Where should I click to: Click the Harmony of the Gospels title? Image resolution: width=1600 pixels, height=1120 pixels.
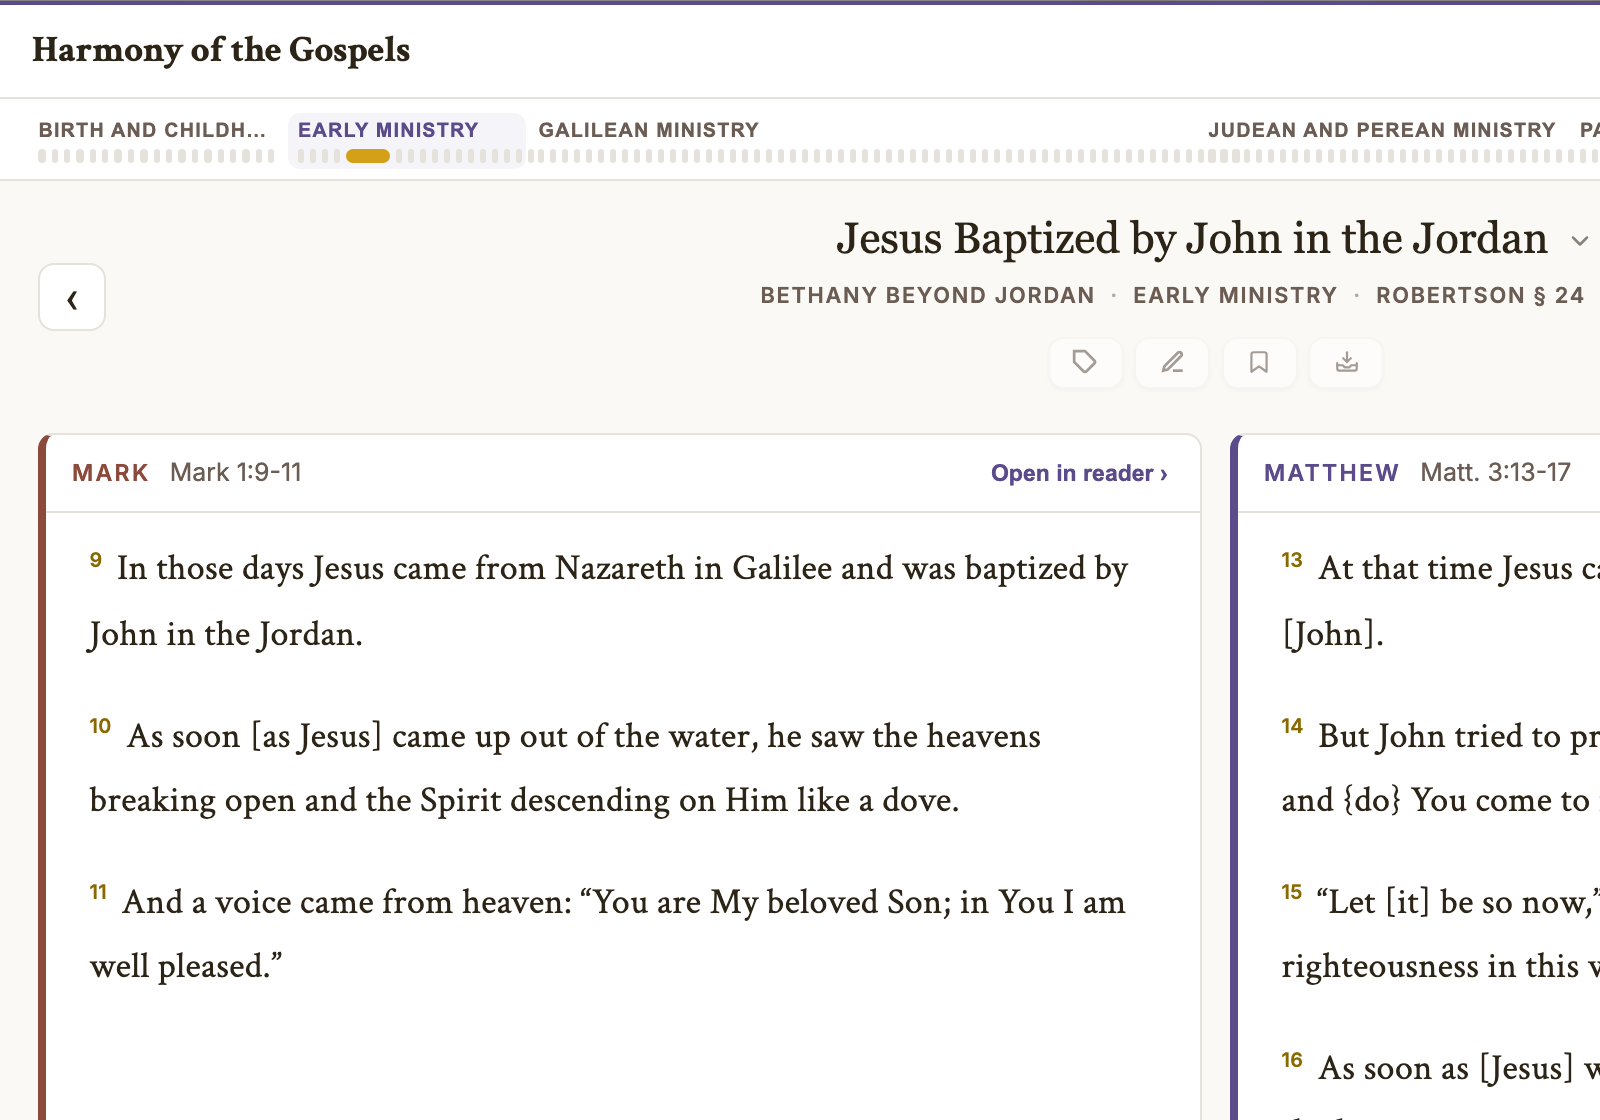(x=221, y=50)
